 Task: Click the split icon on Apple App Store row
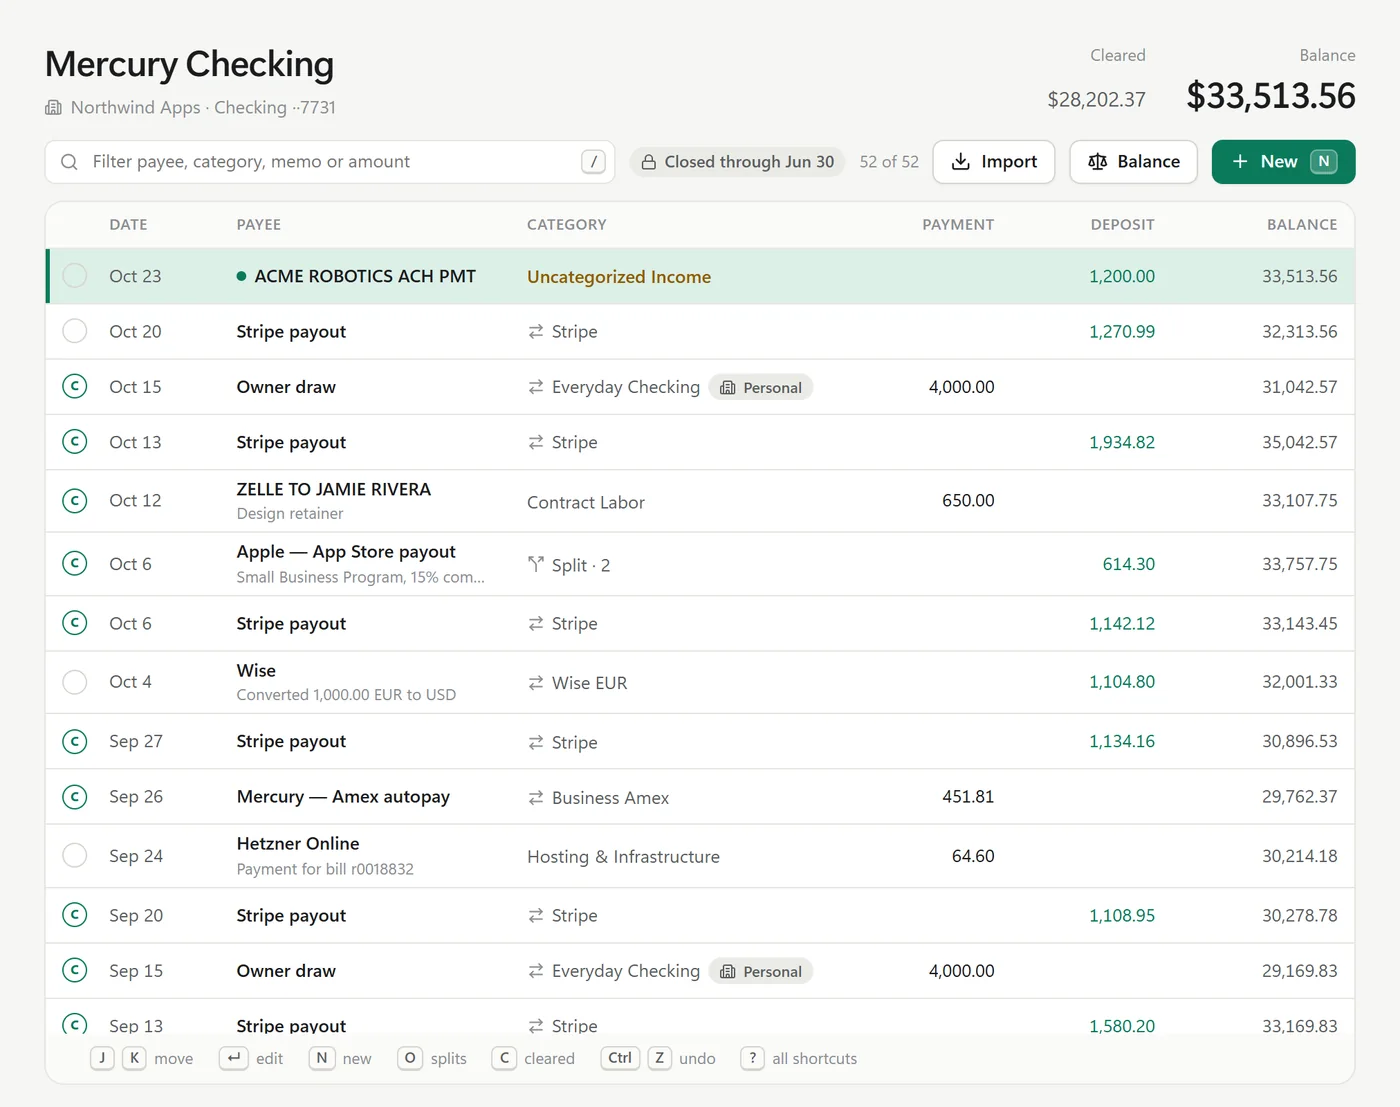[x=536, y=565]
